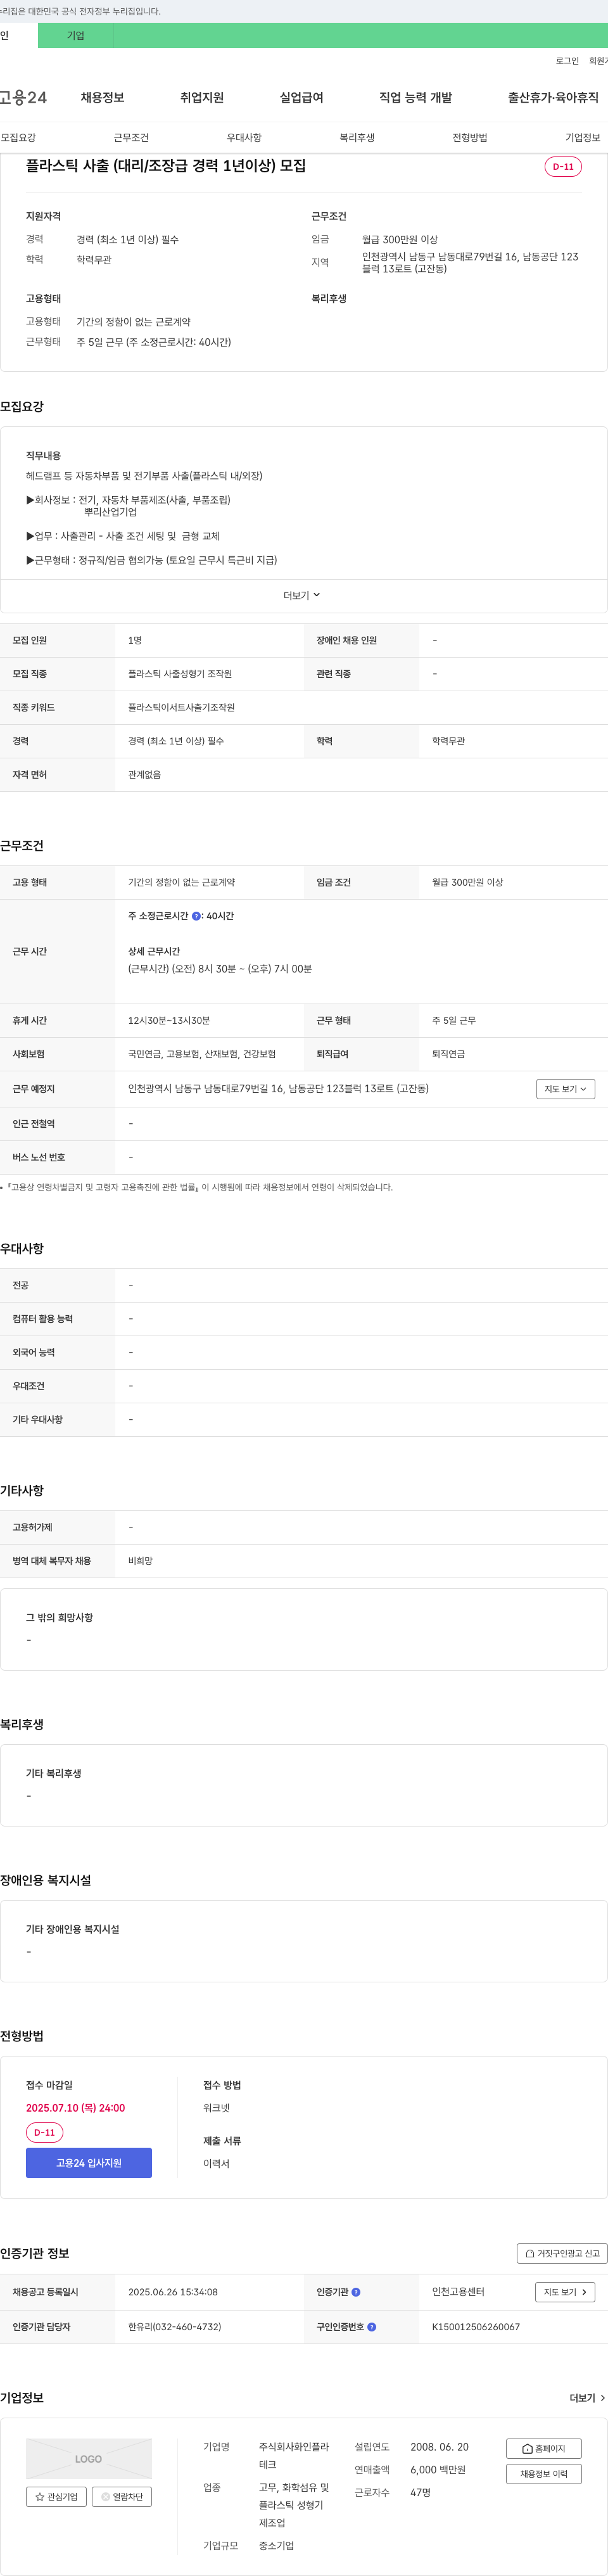Click 직종 키워드 value 플라스틱이서트사출기조작원
608x2576 pixels.
pos(181,708)
